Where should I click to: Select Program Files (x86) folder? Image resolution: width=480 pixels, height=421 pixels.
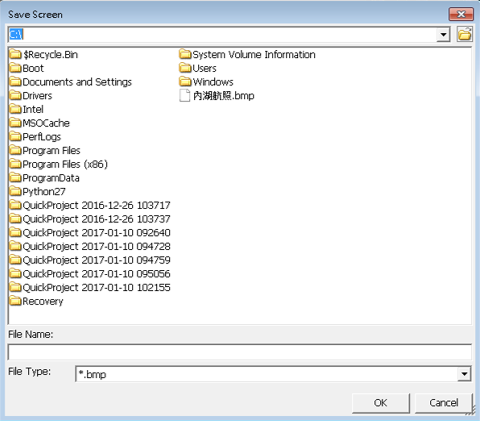pos(59,164)
